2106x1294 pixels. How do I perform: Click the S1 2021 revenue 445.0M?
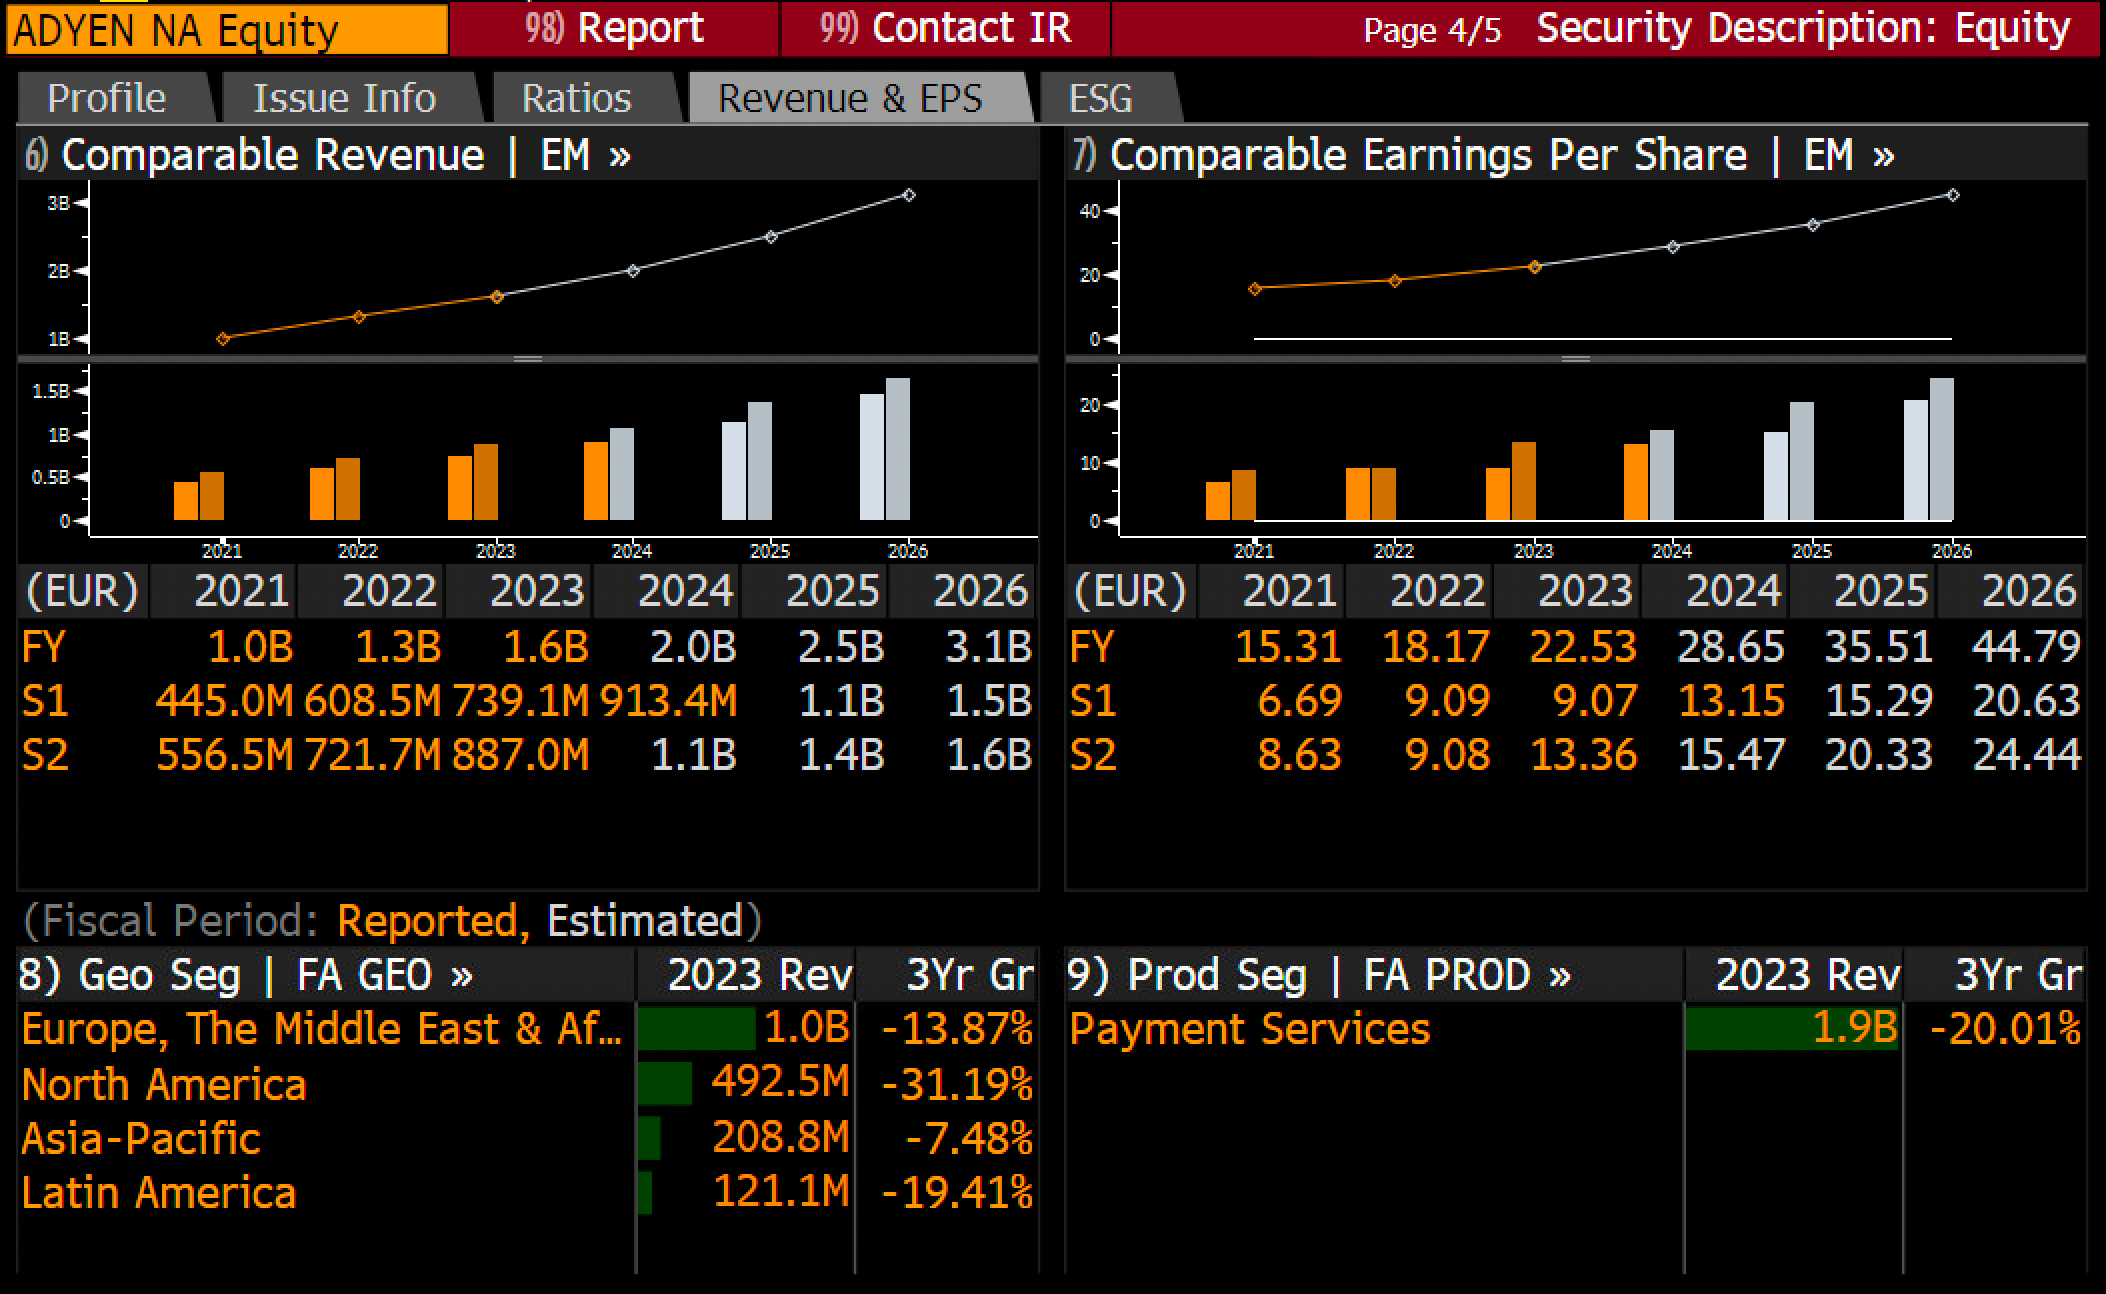(x=224, y=701)
